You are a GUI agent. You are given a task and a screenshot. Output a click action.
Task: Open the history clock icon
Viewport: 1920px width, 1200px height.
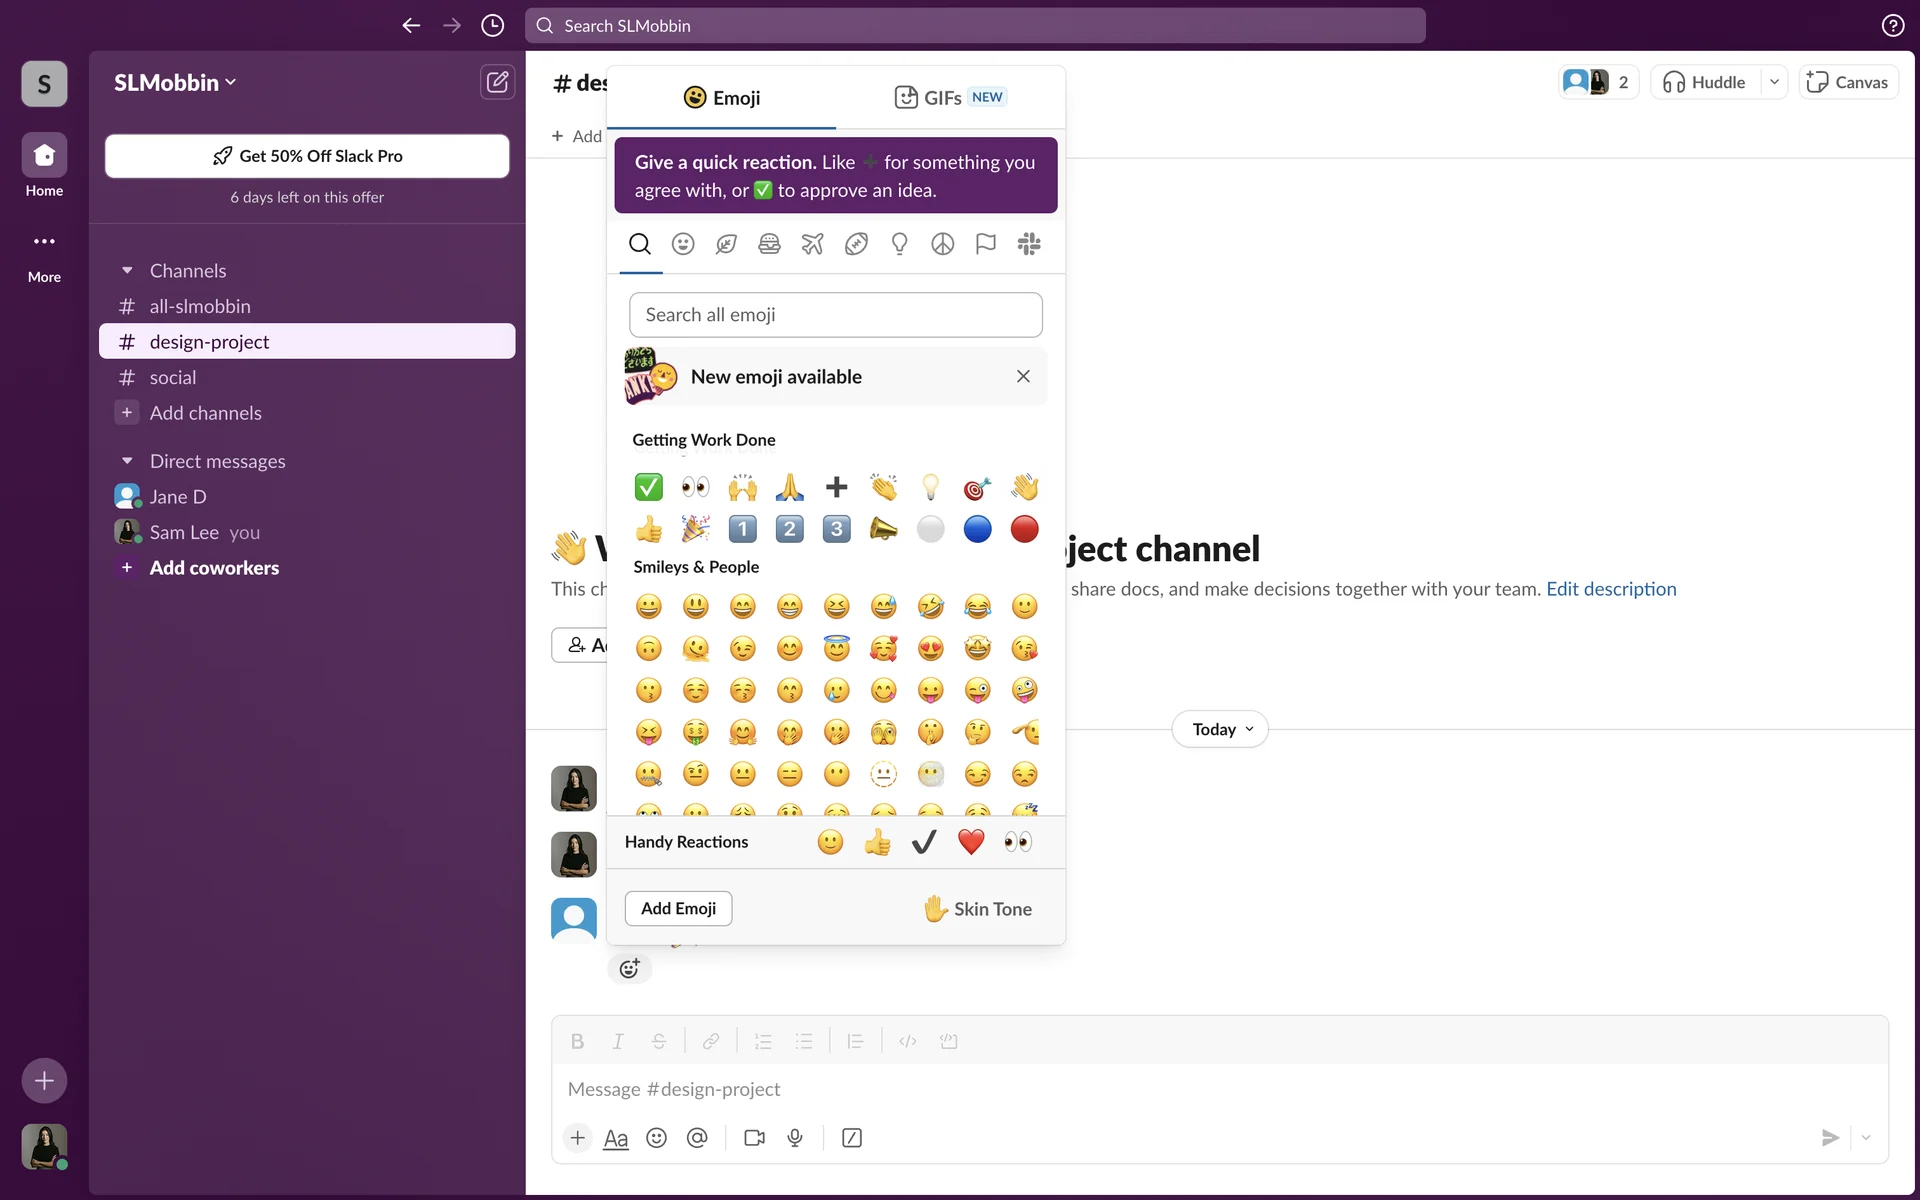pyautogui.click(x=492, y=26)
